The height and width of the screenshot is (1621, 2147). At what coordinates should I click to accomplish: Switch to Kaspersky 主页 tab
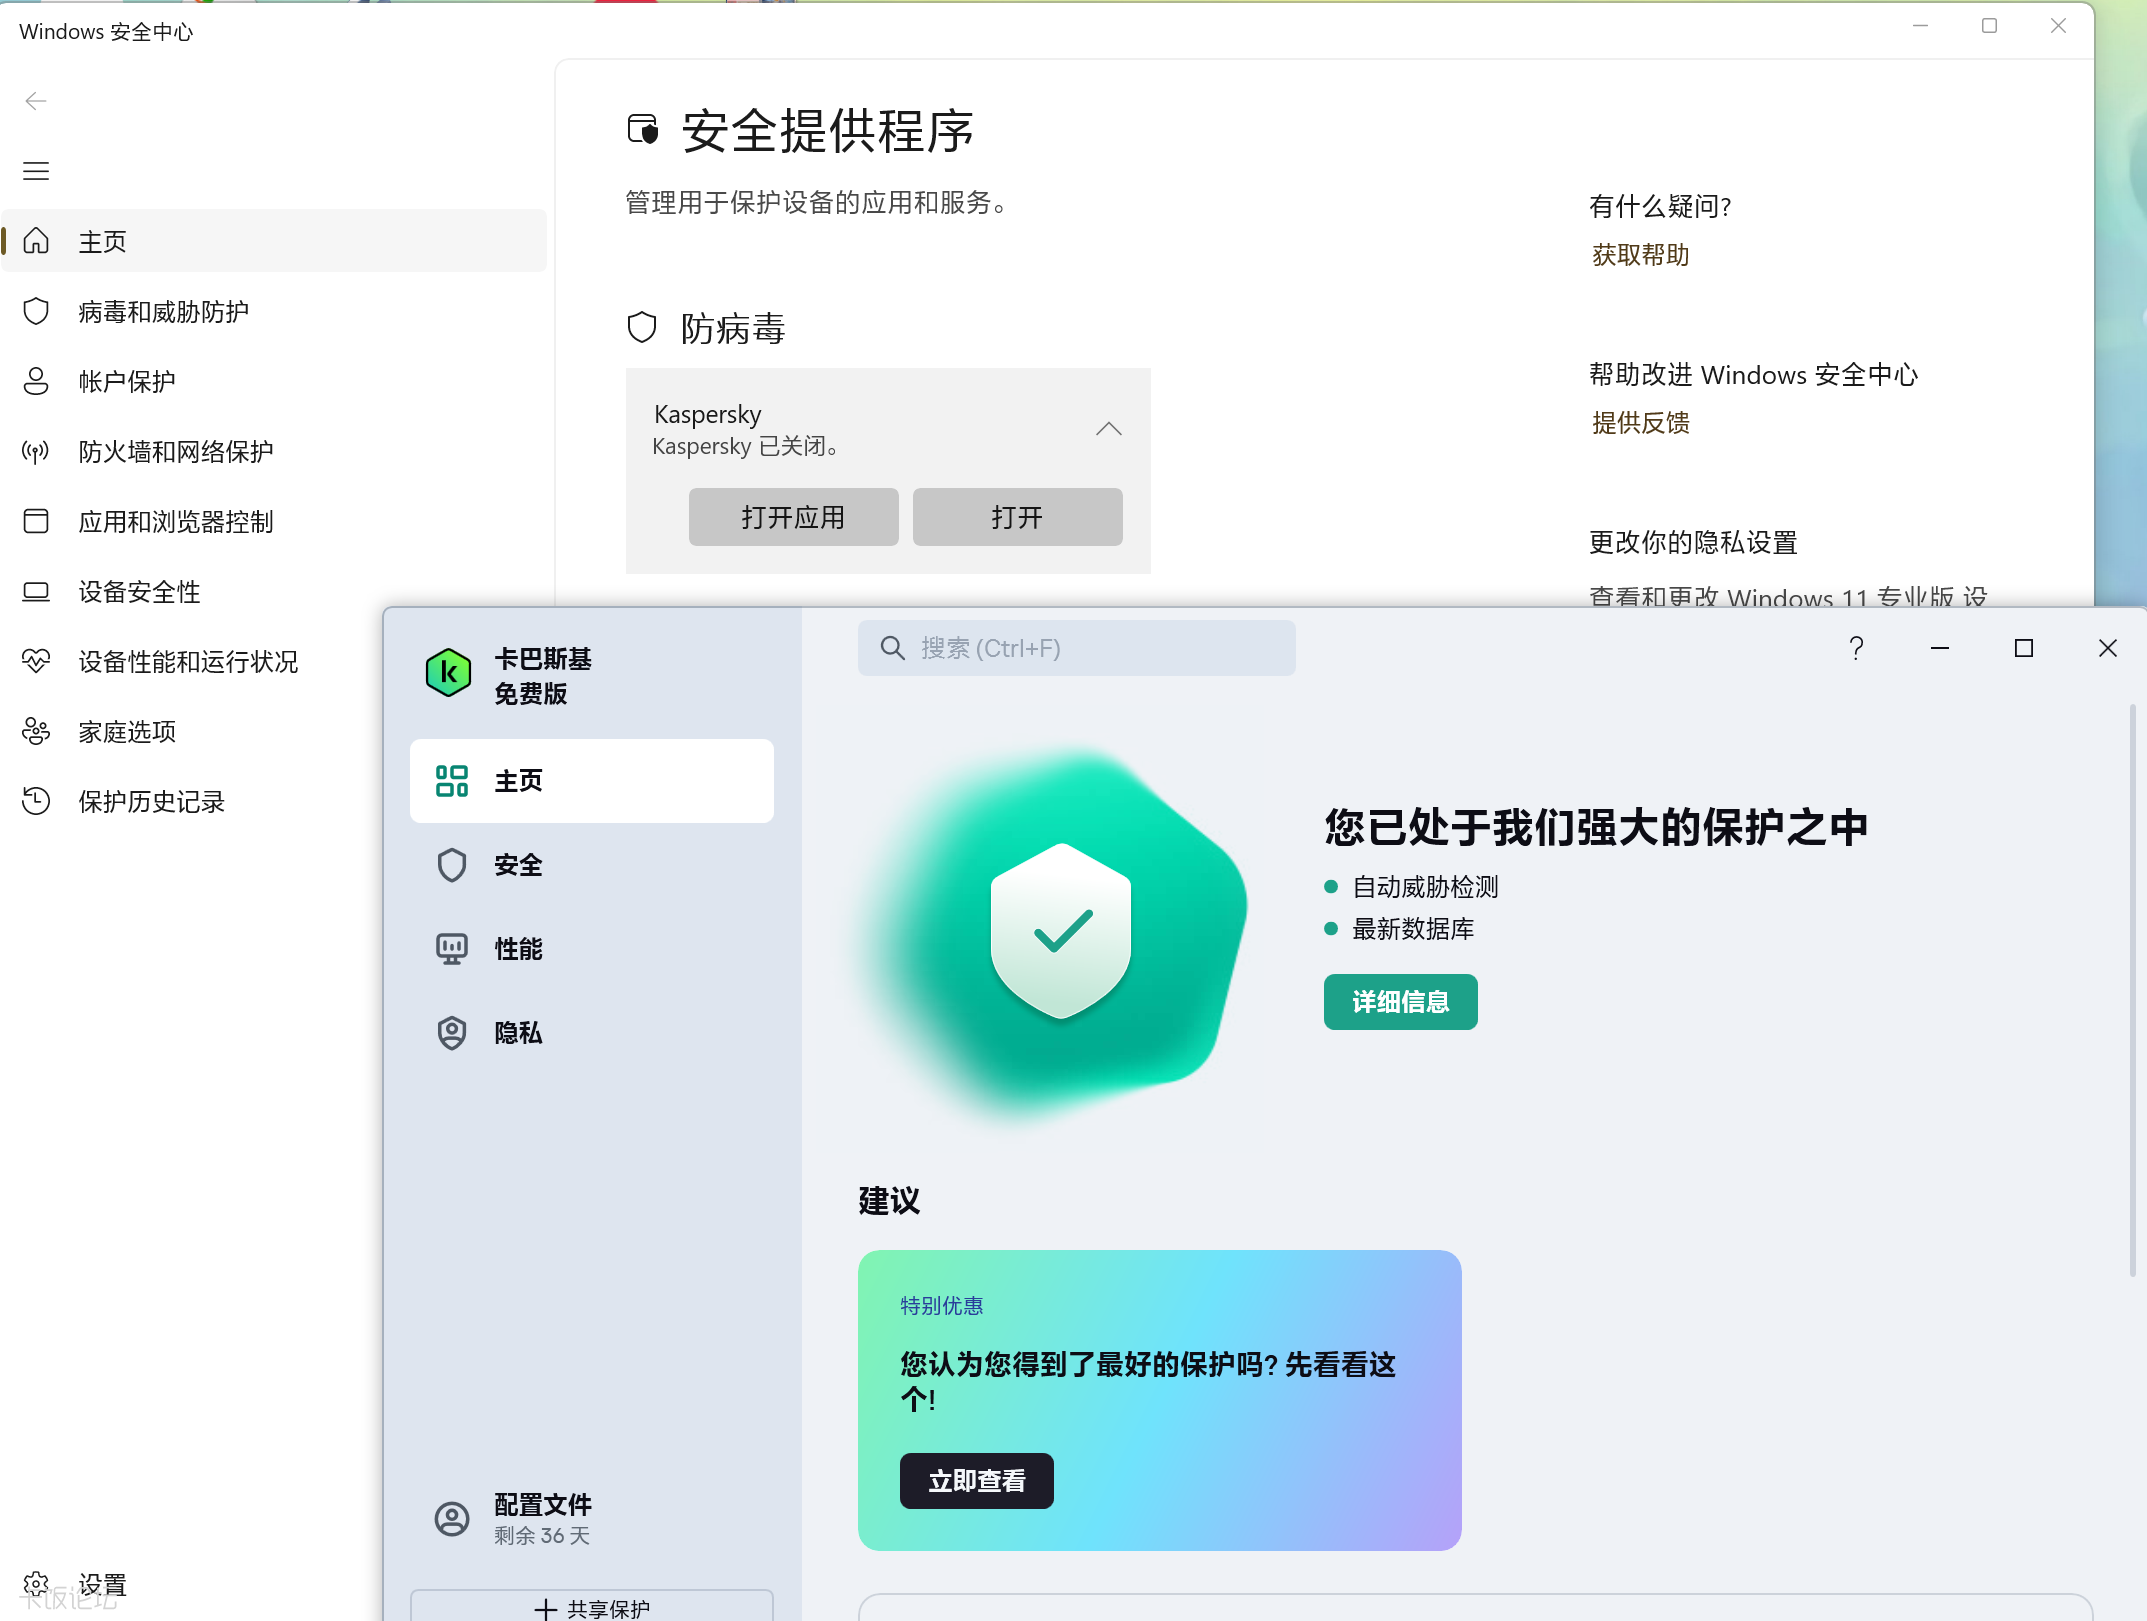coord(592,781)
